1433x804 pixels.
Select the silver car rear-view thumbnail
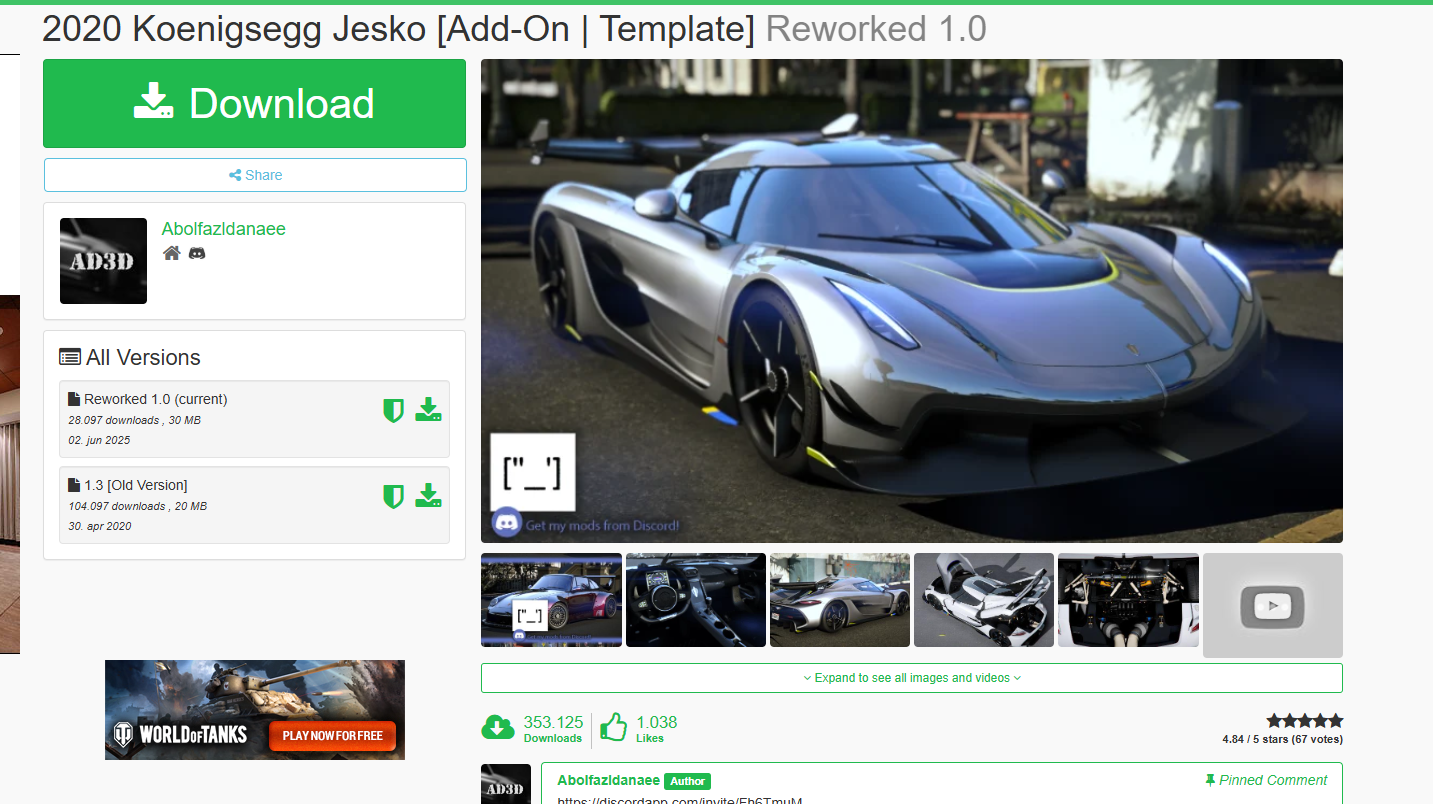839,600
